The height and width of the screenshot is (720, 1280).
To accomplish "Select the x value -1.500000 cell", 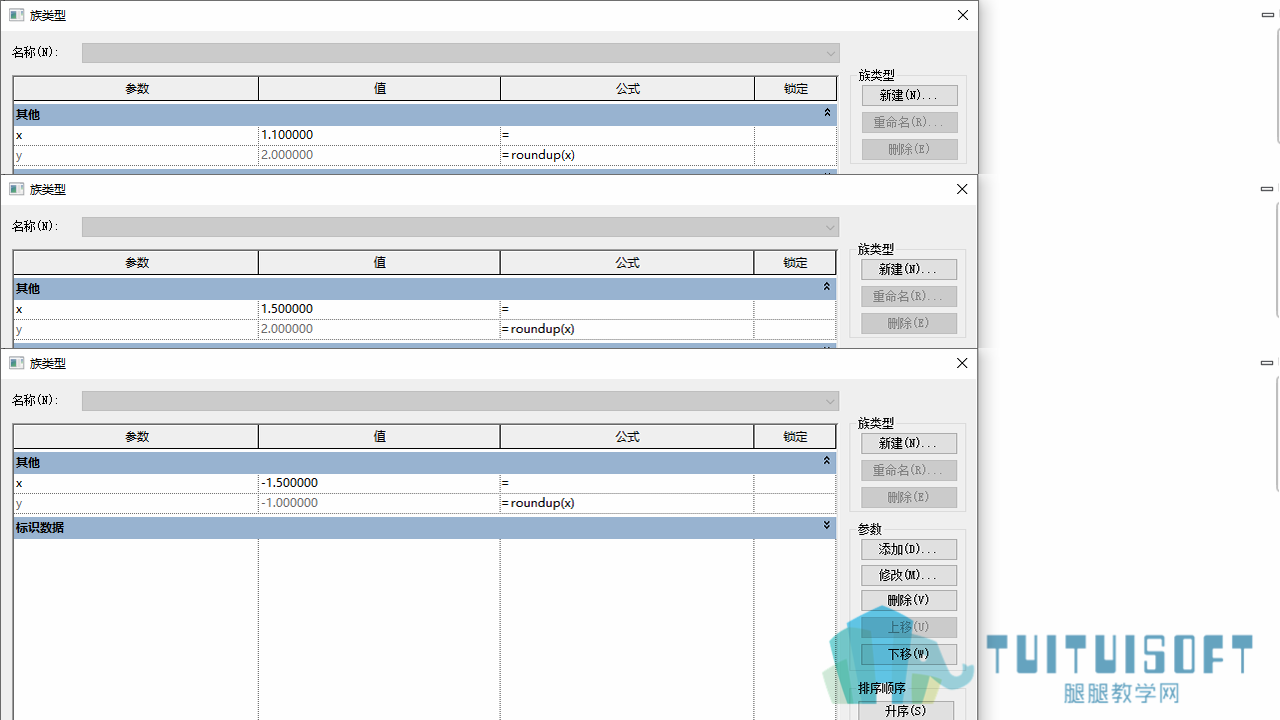I will 379,483.
